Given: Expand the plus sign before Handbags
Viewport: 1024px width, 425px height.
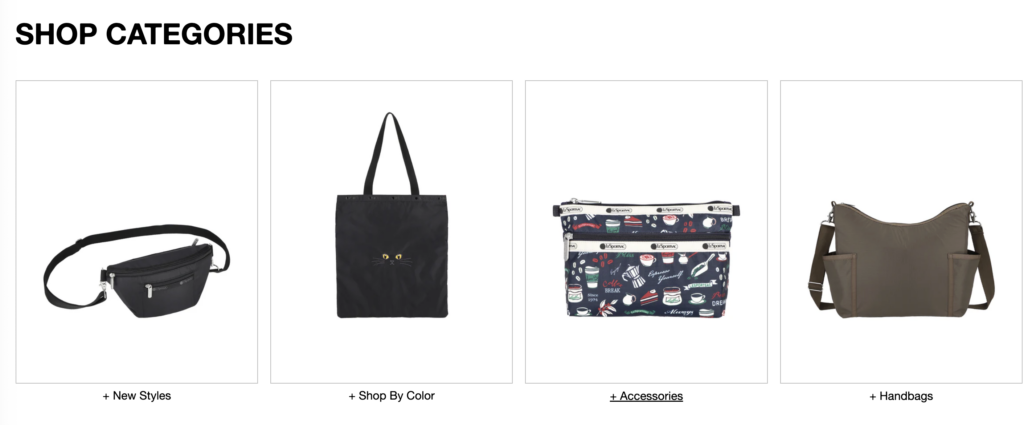Looking at the screenshot, I should (x=873, y=397).
